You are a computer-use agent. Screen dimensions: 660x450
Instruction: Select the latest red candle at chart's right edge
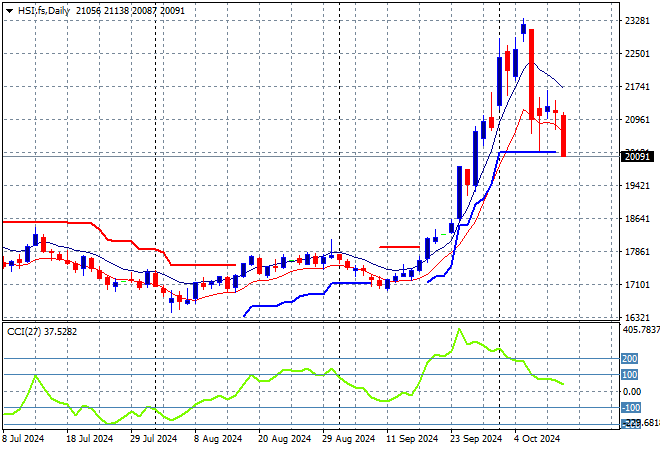[564, 135]
